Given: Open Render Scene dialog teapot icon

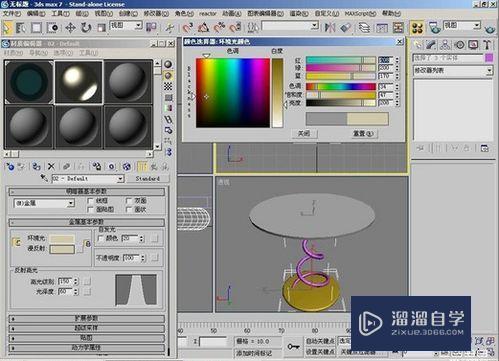Looking at the screenshot, I should click(x=434, y=28).
